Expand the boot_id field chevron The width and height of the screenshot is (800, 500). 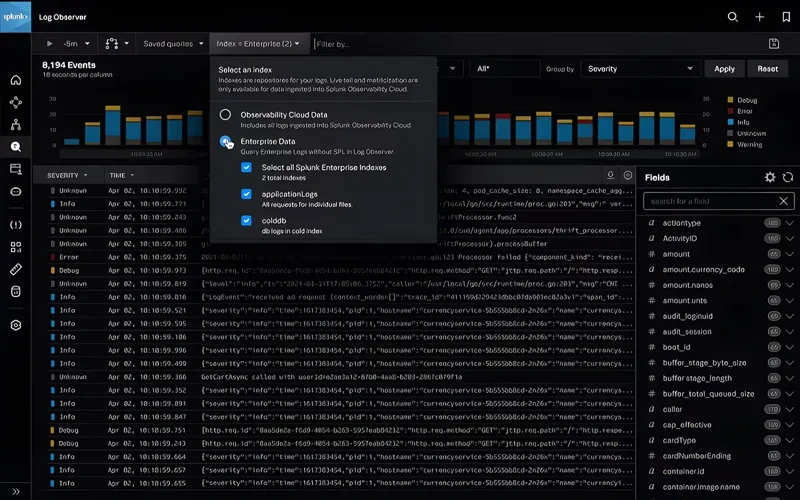[789, 347]
